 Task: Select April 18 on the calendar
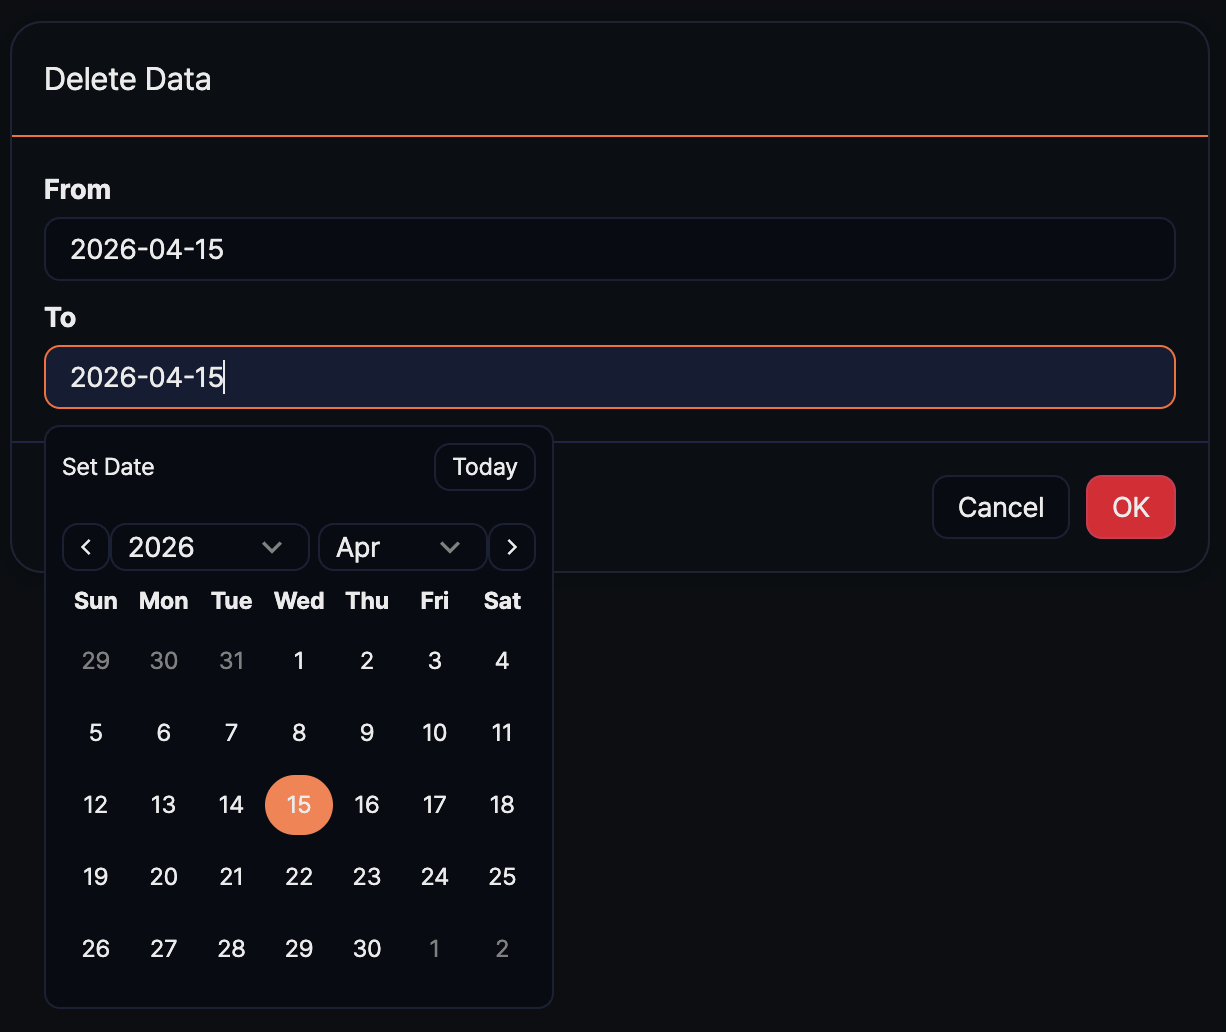502,804
